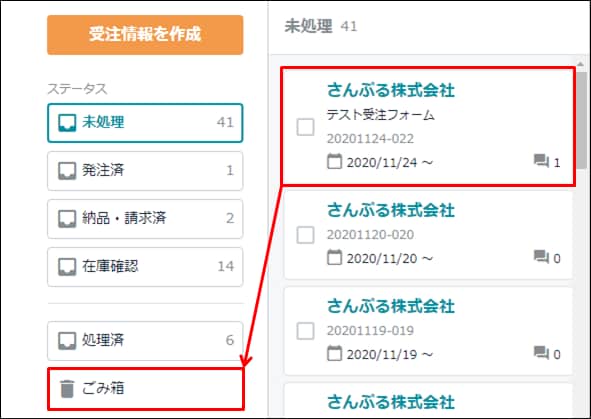Click the calendar icon beside 2020/11/24
Screen dimensions: 591x419
coord(334,161)
